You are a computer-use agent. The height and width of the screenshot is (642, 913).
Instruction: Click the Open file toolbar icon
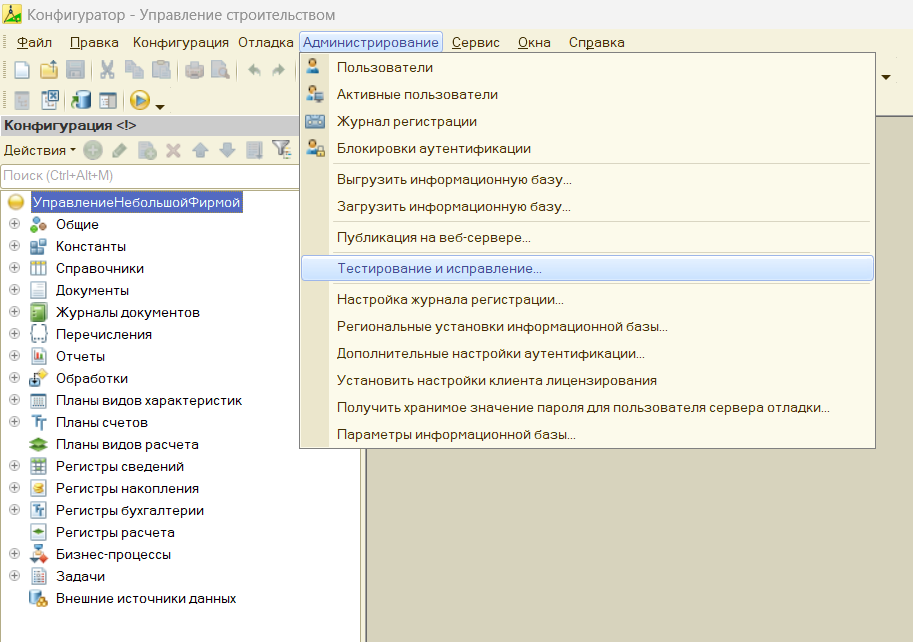click(x=49, y=70)
